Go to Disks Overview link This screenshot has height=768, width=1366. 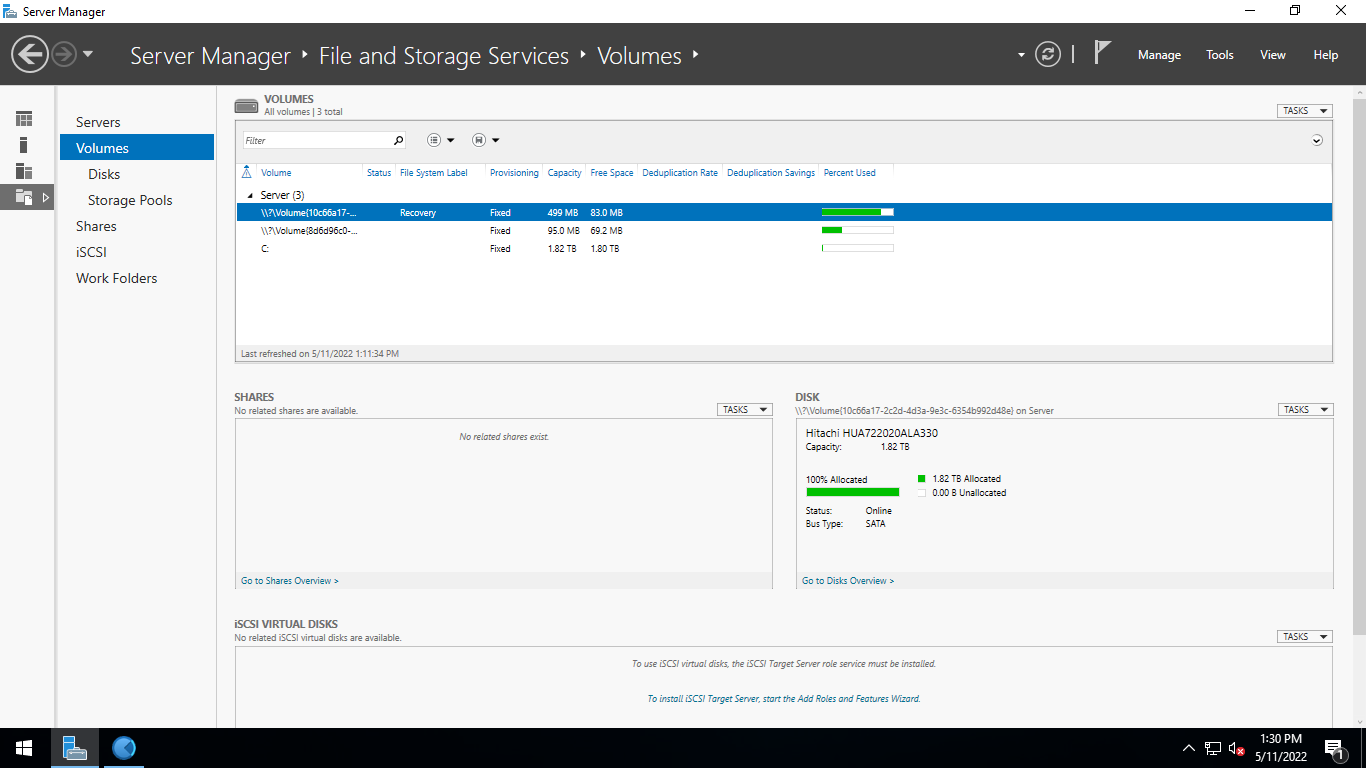(x=847, y=581)
